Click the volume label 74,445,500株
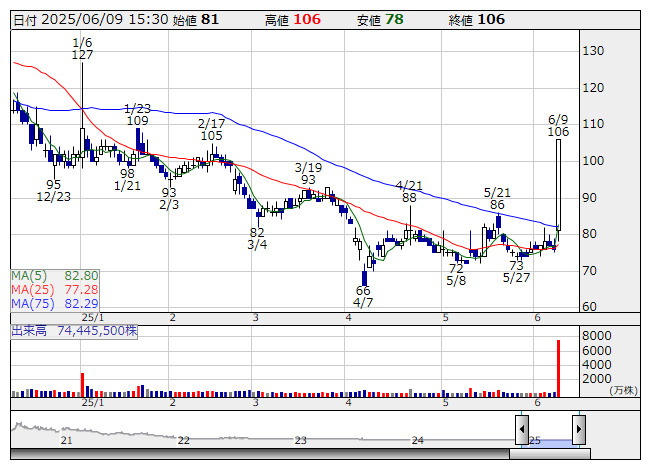Screen dimensions: 653x470 click(74, 331)
